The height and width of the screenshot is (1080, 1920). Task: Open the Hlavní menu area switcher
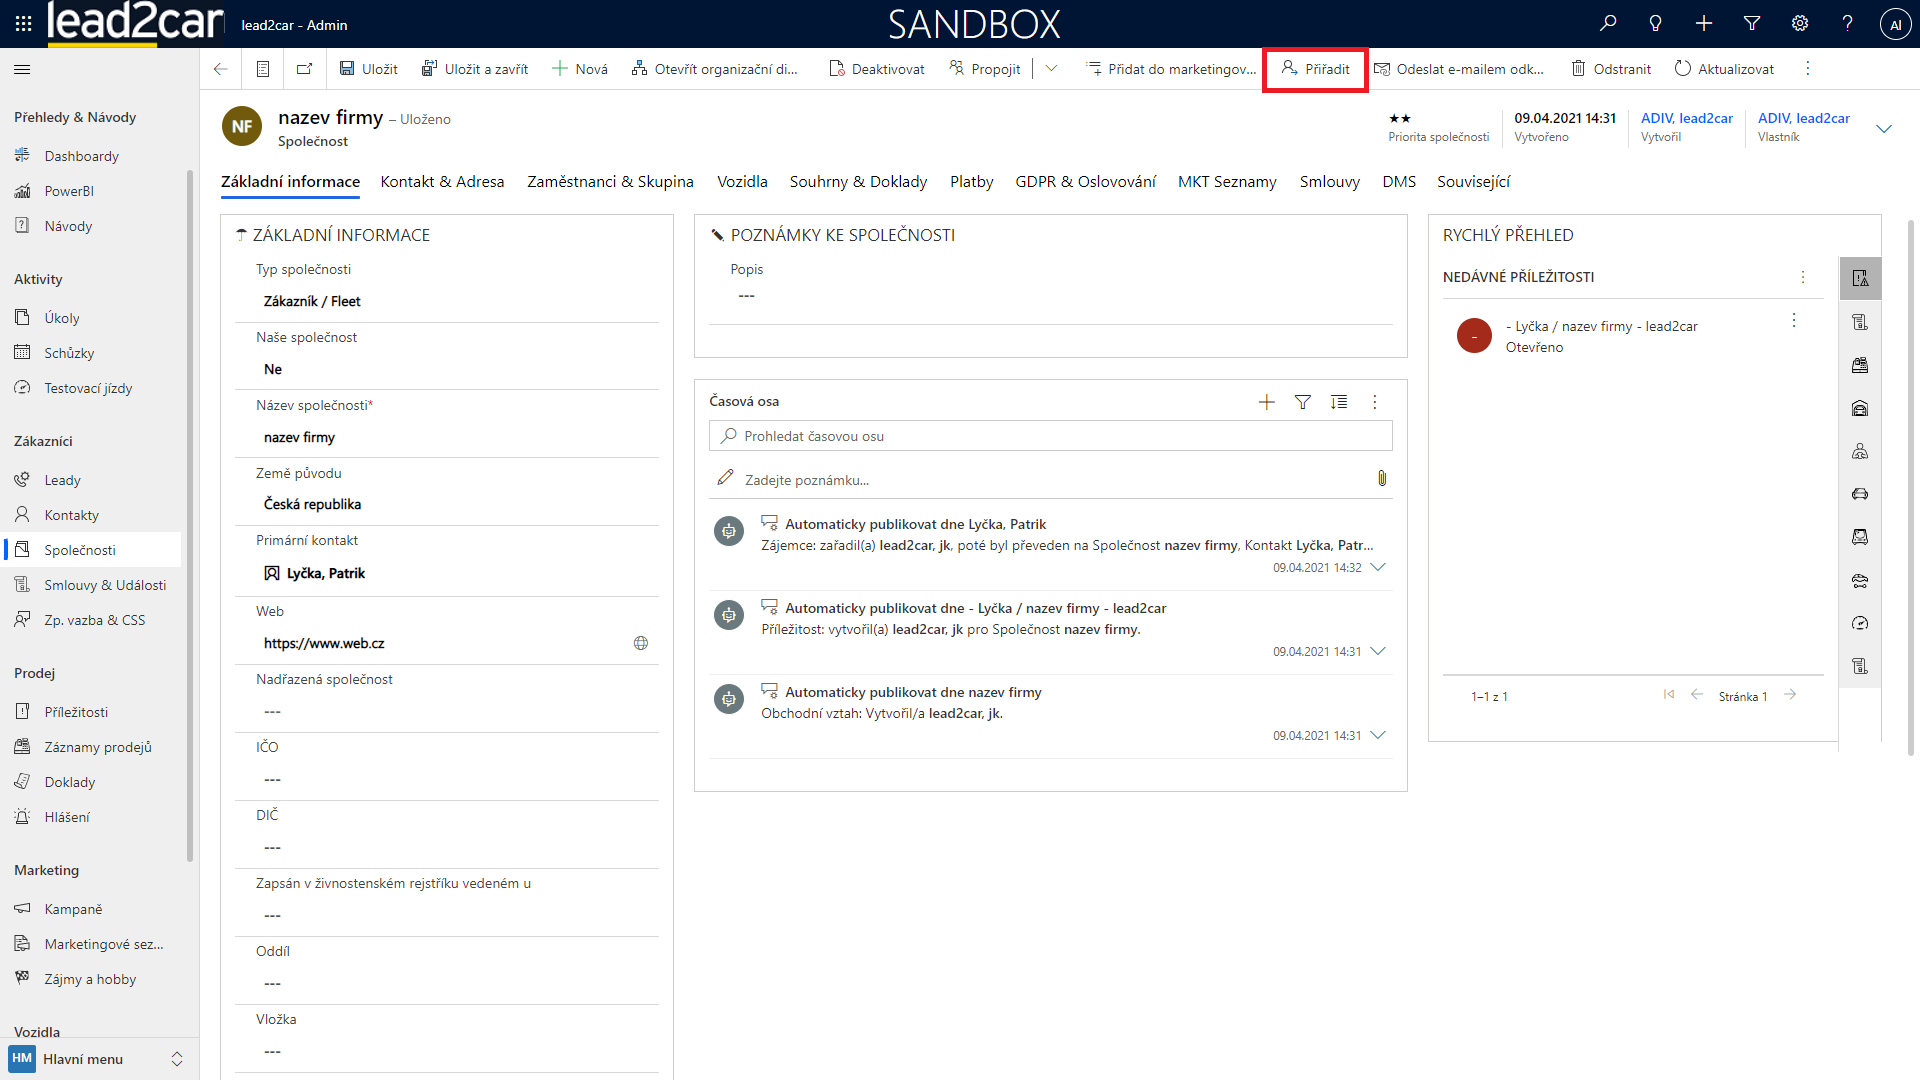point(97,1059)
